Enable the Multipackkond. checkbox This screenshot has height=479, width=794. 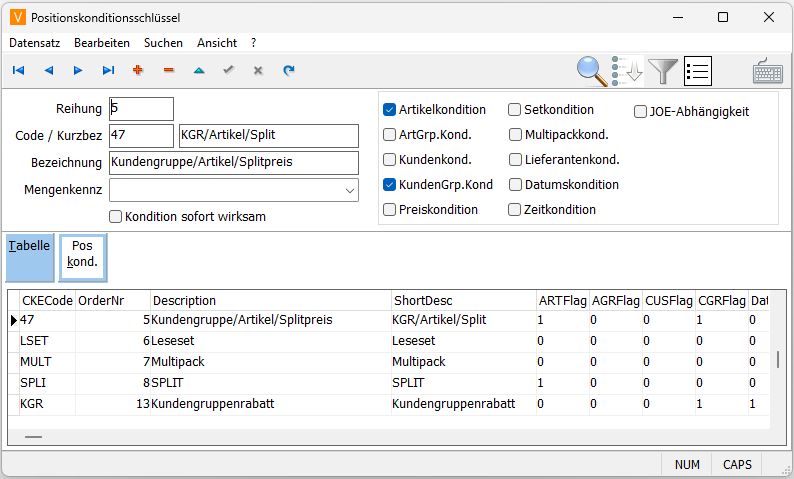coord(515,134)
